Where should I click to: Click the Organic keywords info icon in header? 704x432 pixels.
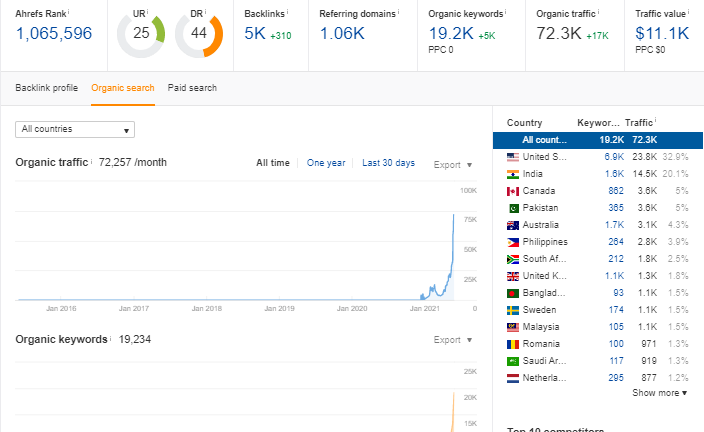(x=506, y=11)
